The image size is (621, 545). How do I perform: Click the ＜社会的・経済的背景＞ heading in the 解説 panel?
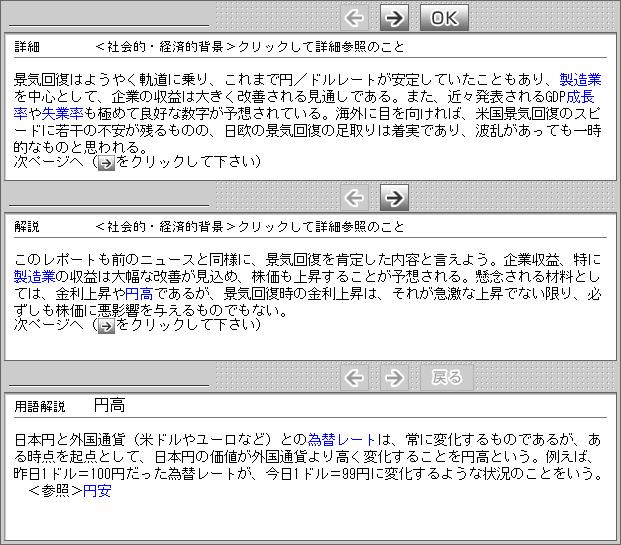[166, 227]
